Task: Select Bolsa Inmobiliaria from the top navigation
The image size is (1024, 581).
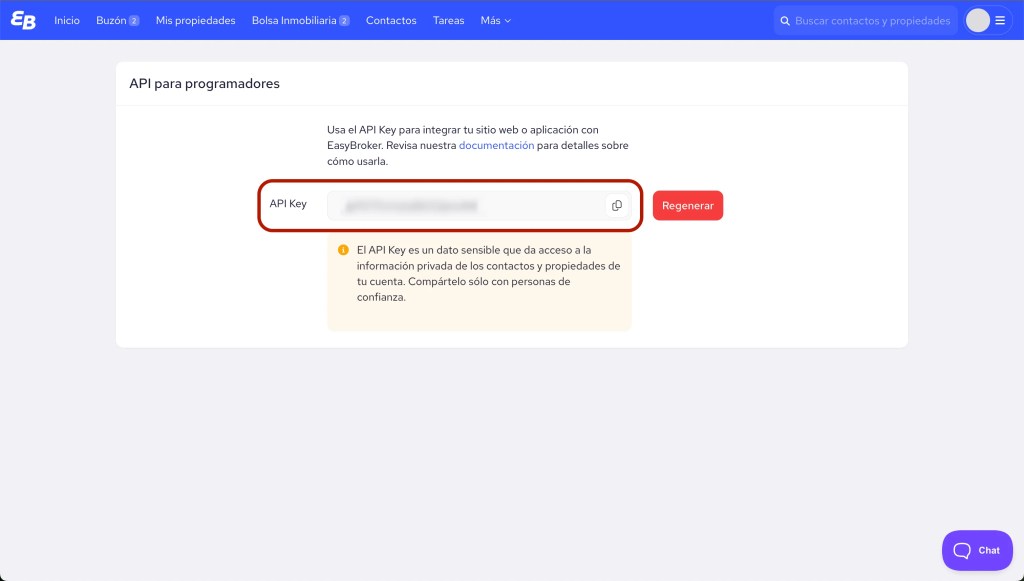Action: (294, 20)
